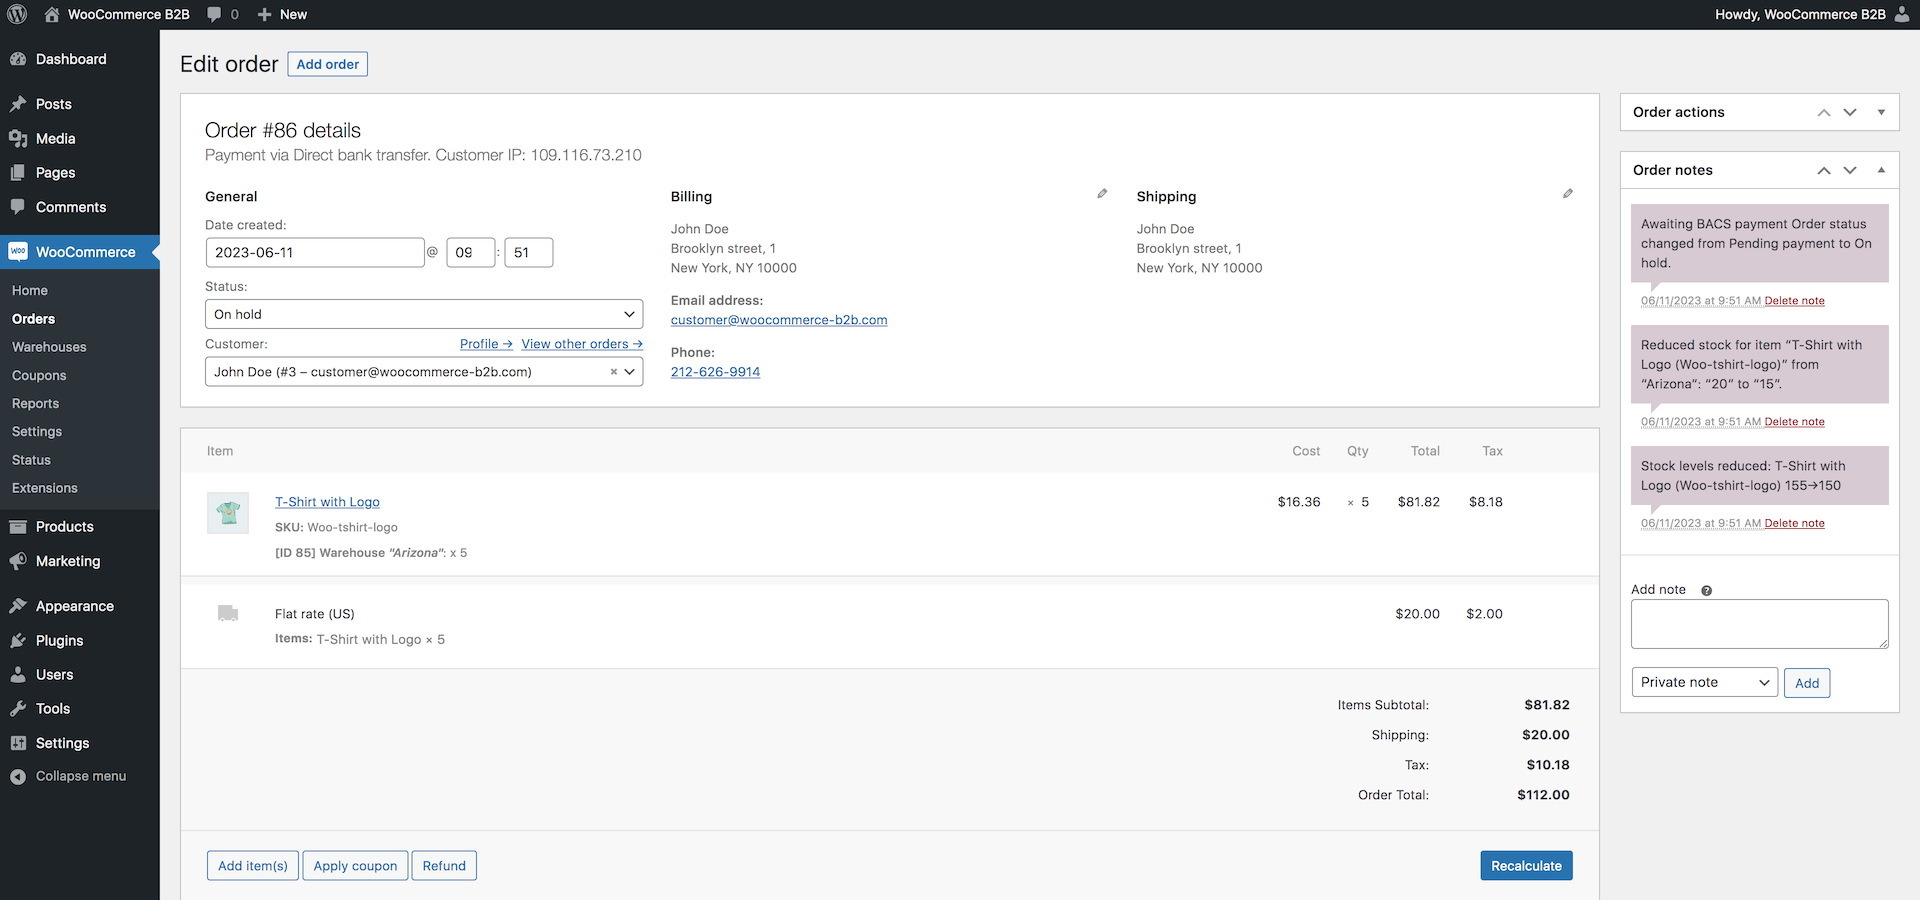Image resolution: width=1920 pixels, height=900 pixels.
Task: Click the T-Shirt product thumbnail
Action: point(228,513)
